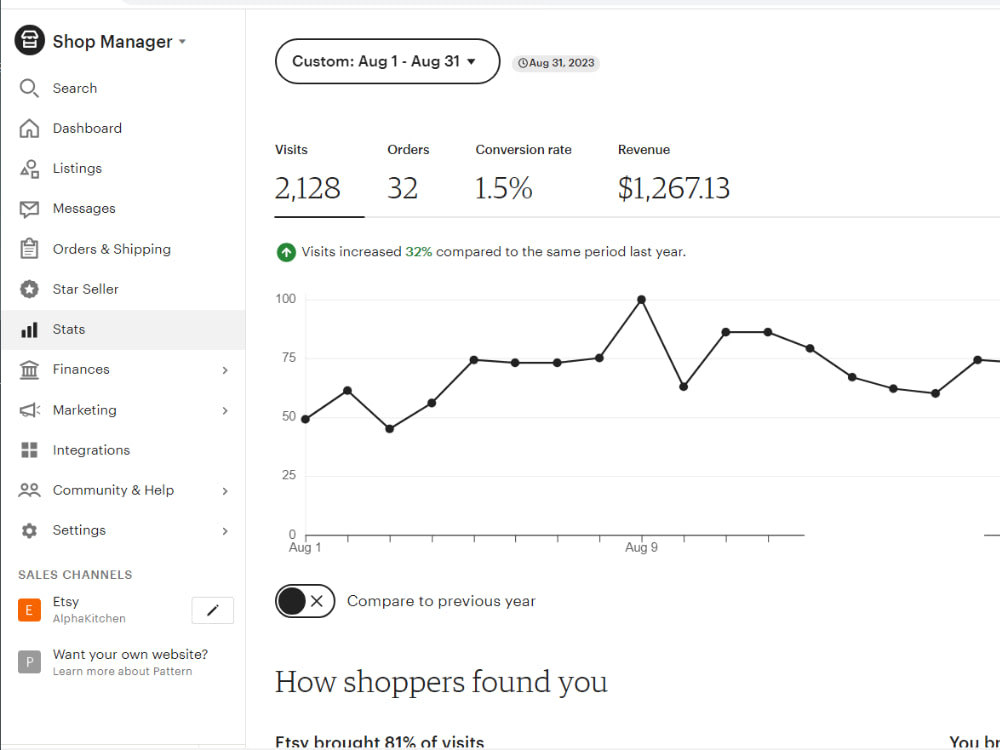The width and height of the screenshot is (1000, 750).
Task: Toggle Compare to previous year switch
Action: 305,601
